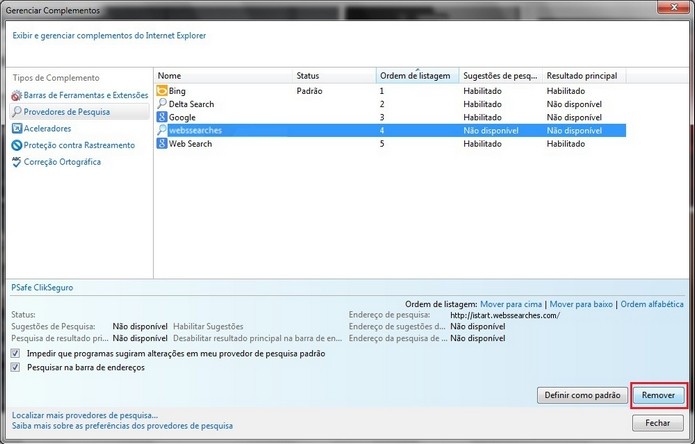Click 'Mover para cima' link
This screenshot has width=695, height=444.
511,304
